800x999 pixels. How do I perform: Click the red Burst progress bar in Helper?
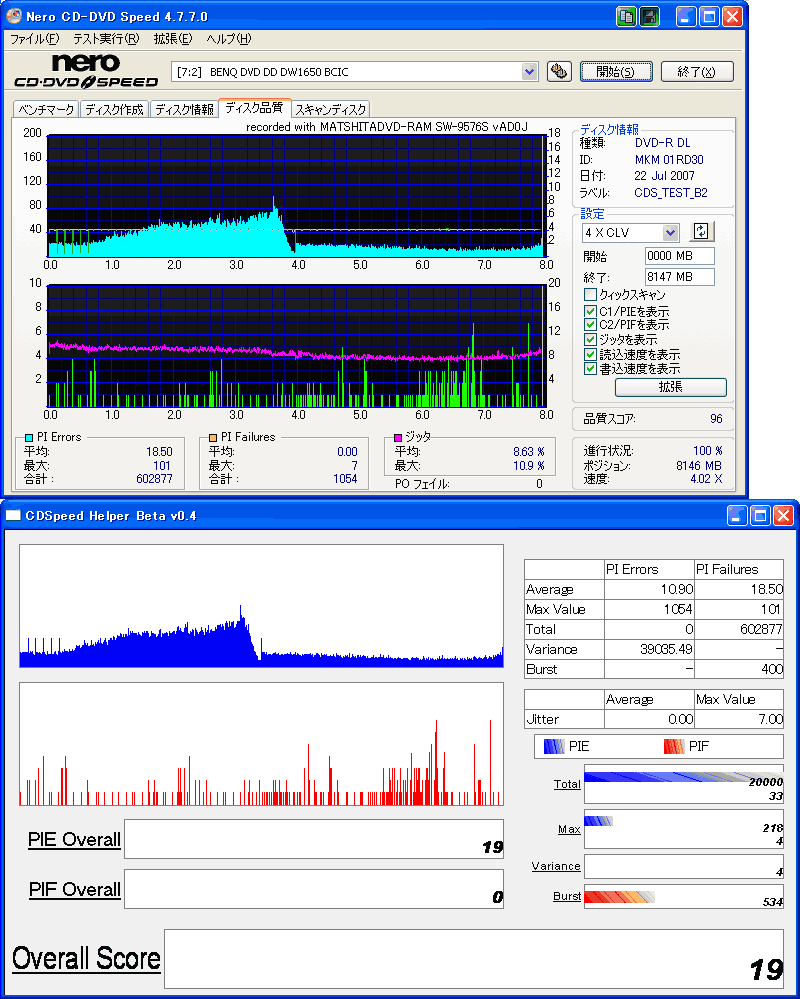(x=620, y=896)
